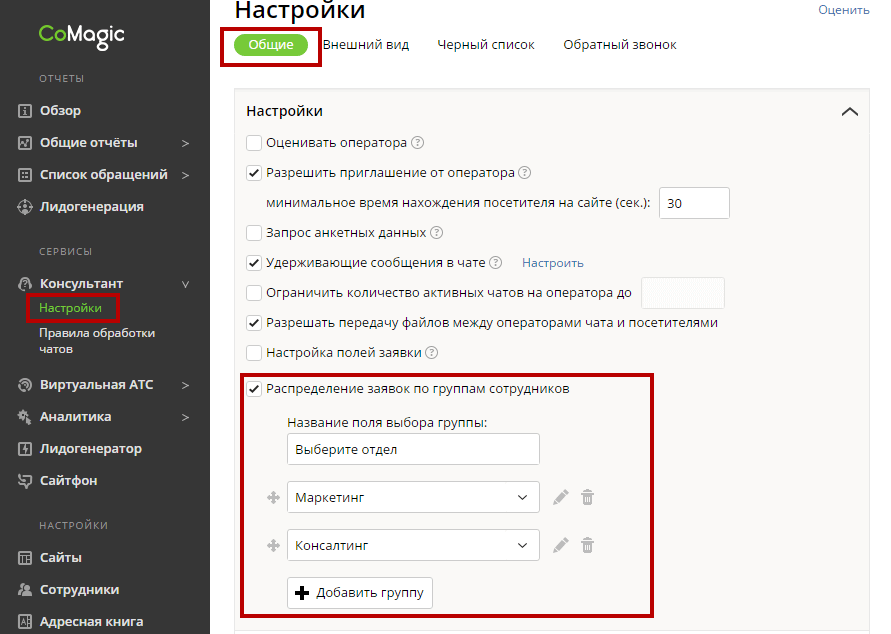Click the pencil edit icon for Маркетинг

coord(561,497)
